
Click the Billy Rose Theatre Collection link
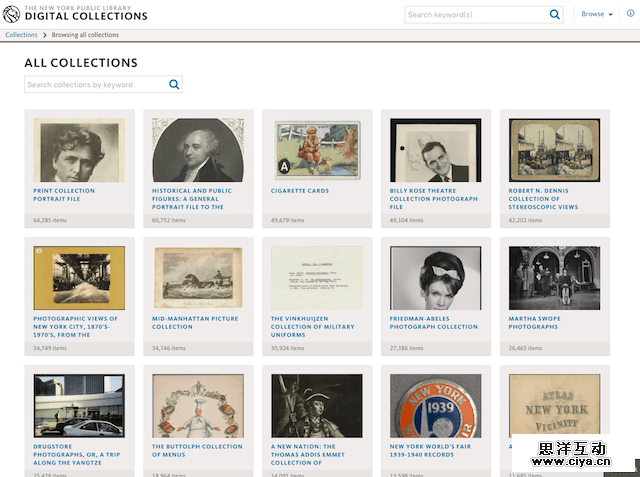pyautogui.click(x=434, y=199)
